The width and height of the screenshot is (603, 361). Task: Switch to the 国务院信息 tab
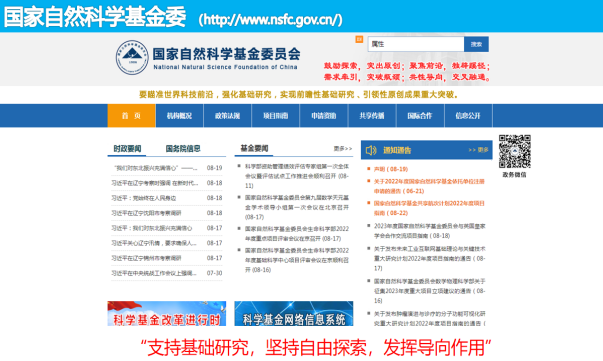click(183, 149)
